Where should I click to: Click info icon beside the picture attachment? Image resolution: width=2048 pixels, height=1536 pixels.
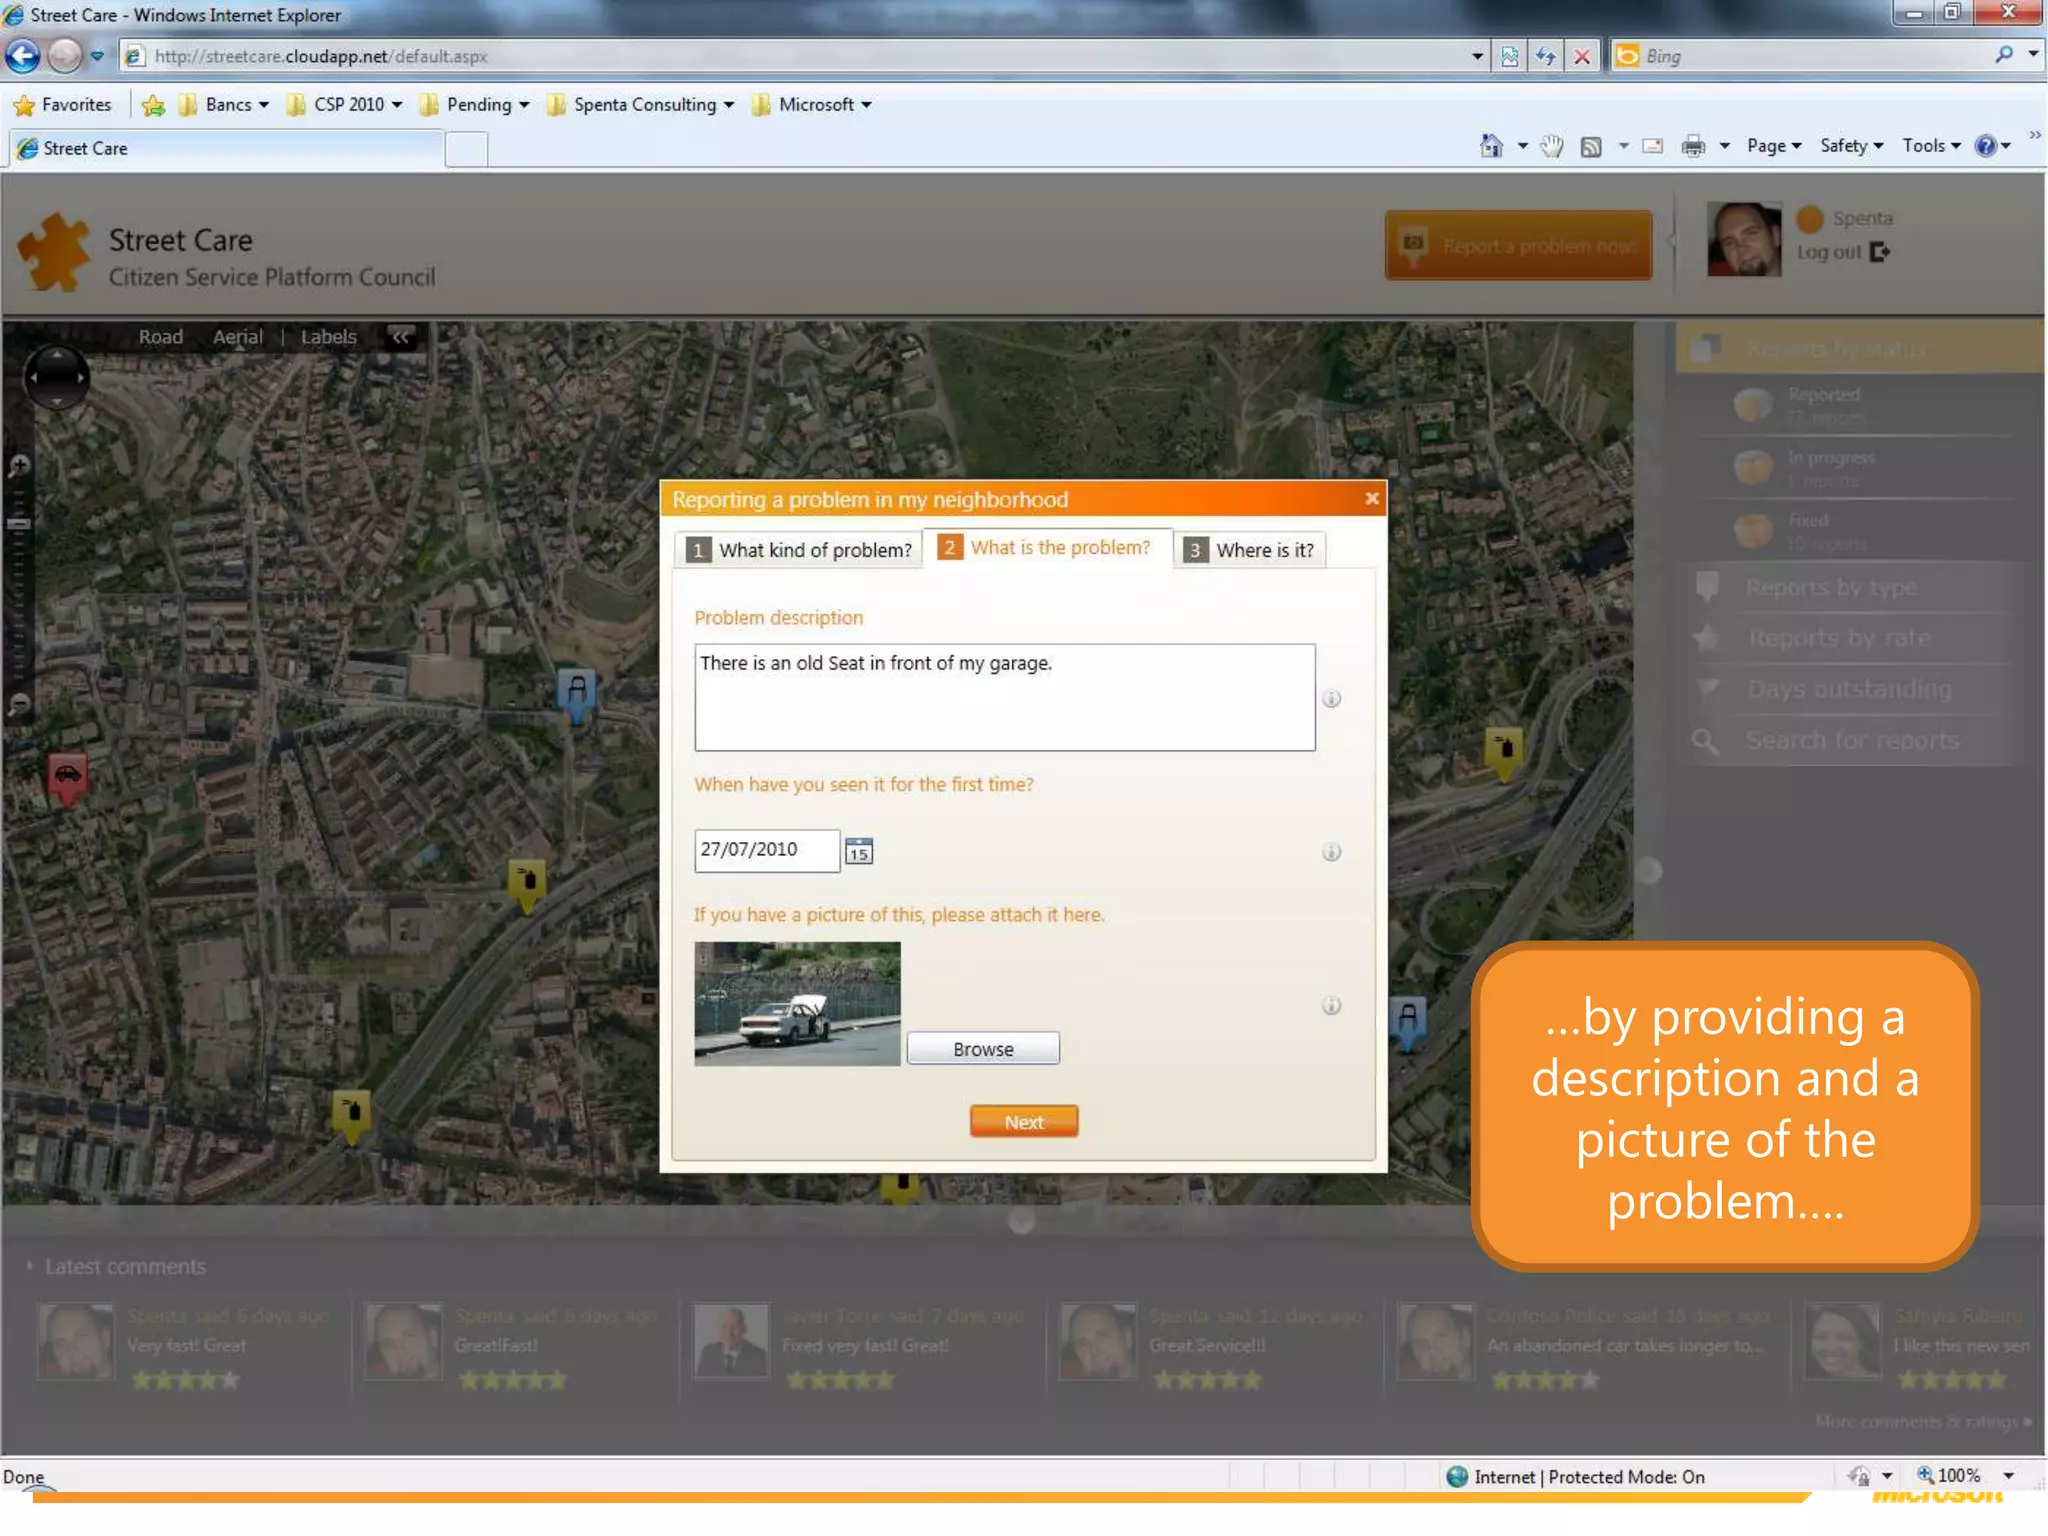[x=1331, y=1006]
